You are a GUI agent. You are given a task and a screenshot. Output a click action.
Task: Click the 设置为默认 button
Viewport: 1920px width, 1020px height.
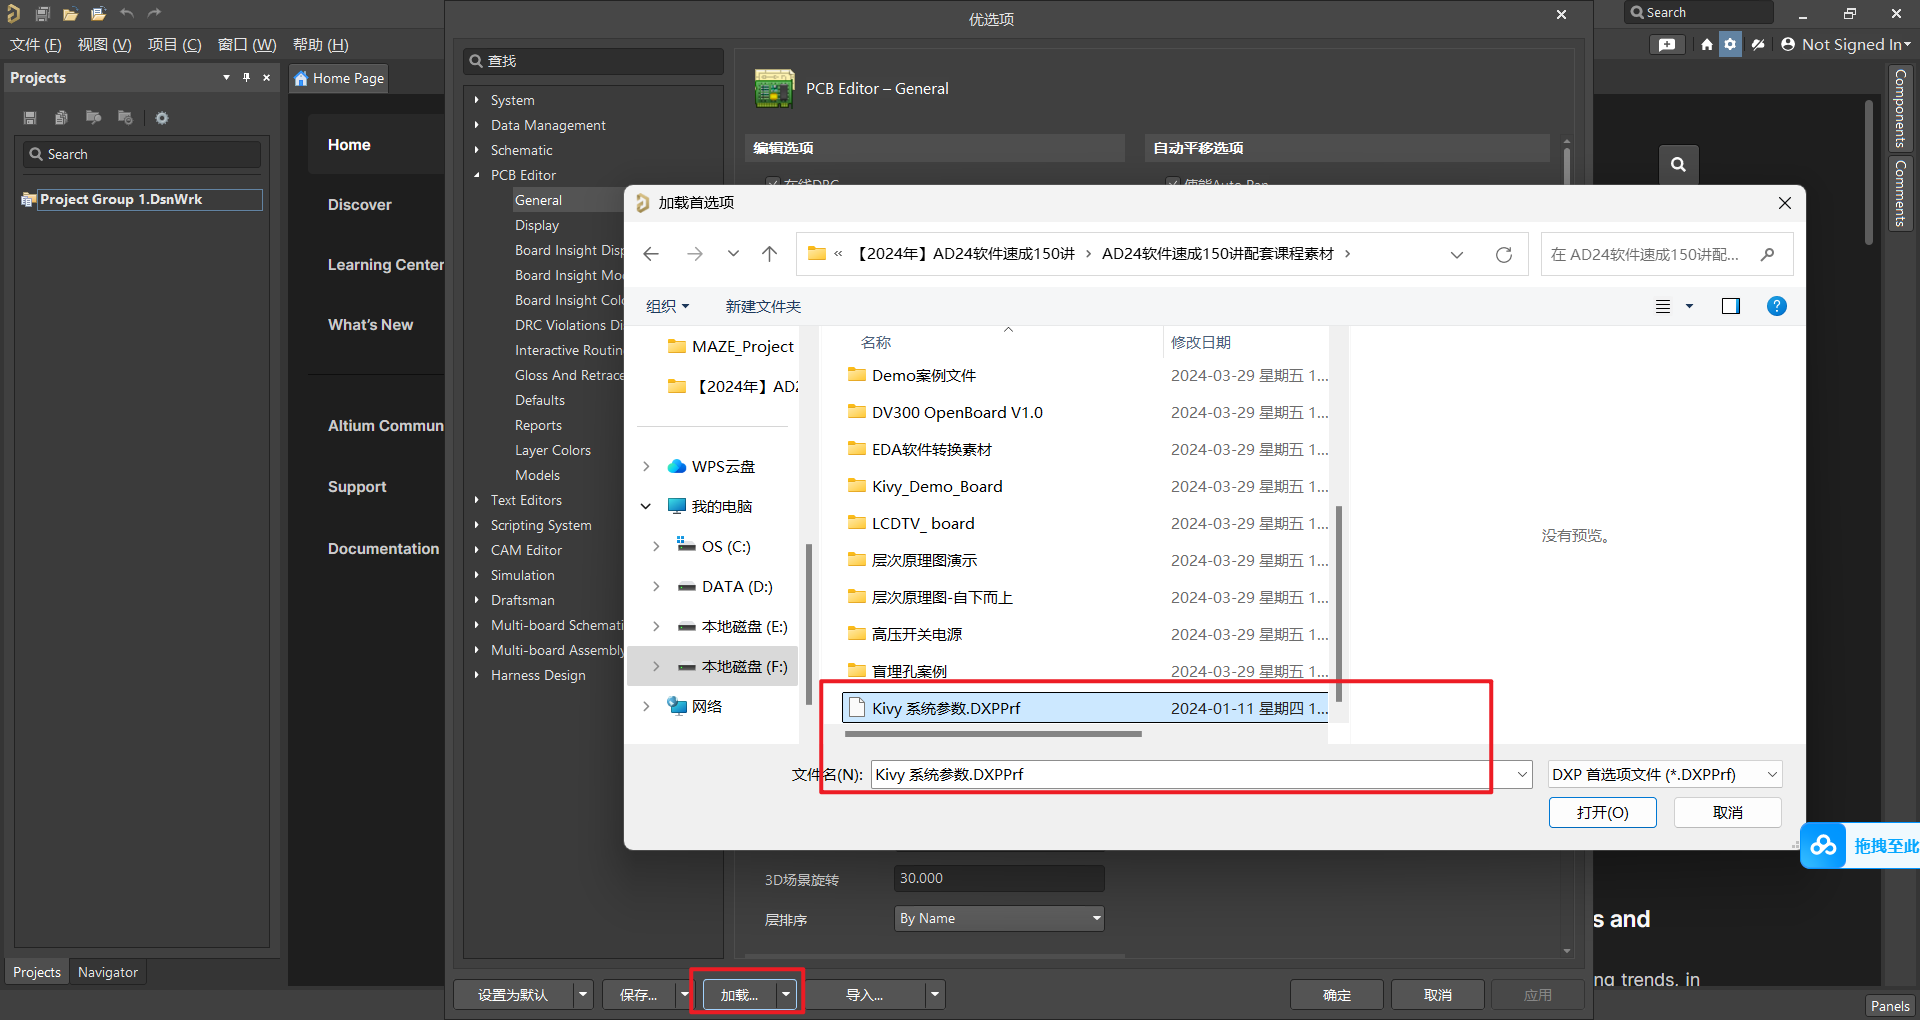(513, 995)
